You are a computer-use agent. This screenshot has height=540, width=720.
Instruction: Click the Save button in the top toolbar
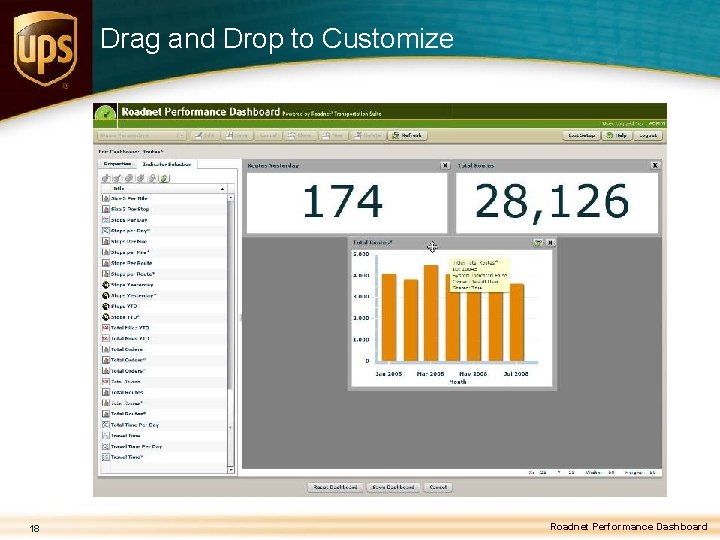pos(236,135)
